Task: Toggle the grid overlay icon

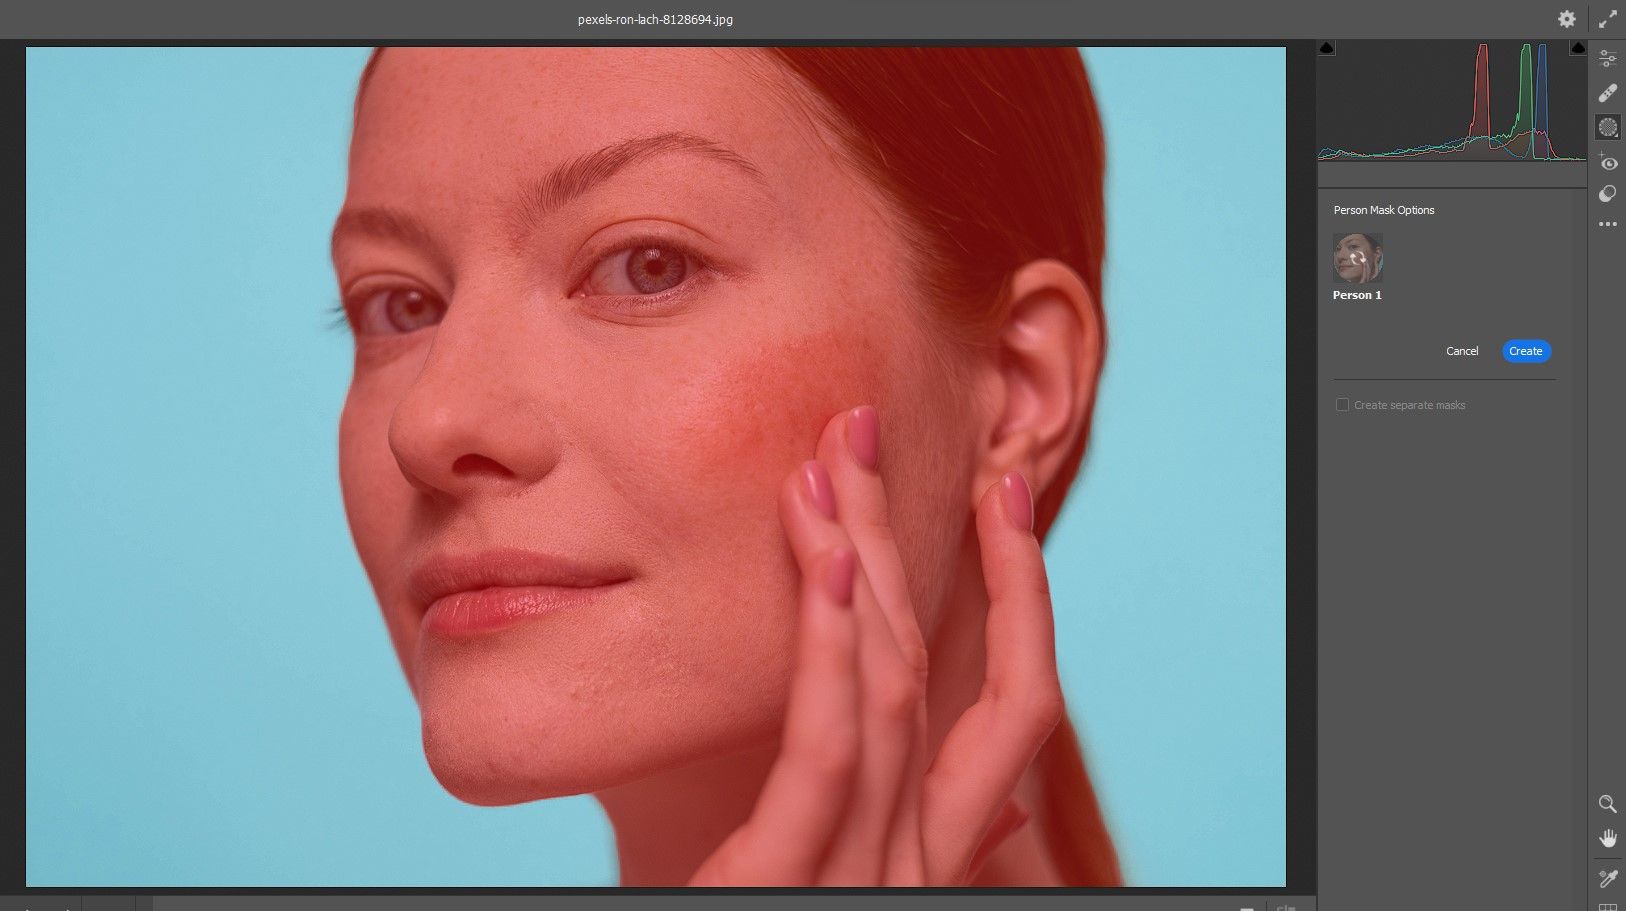Action: (x=1608, y=906)
